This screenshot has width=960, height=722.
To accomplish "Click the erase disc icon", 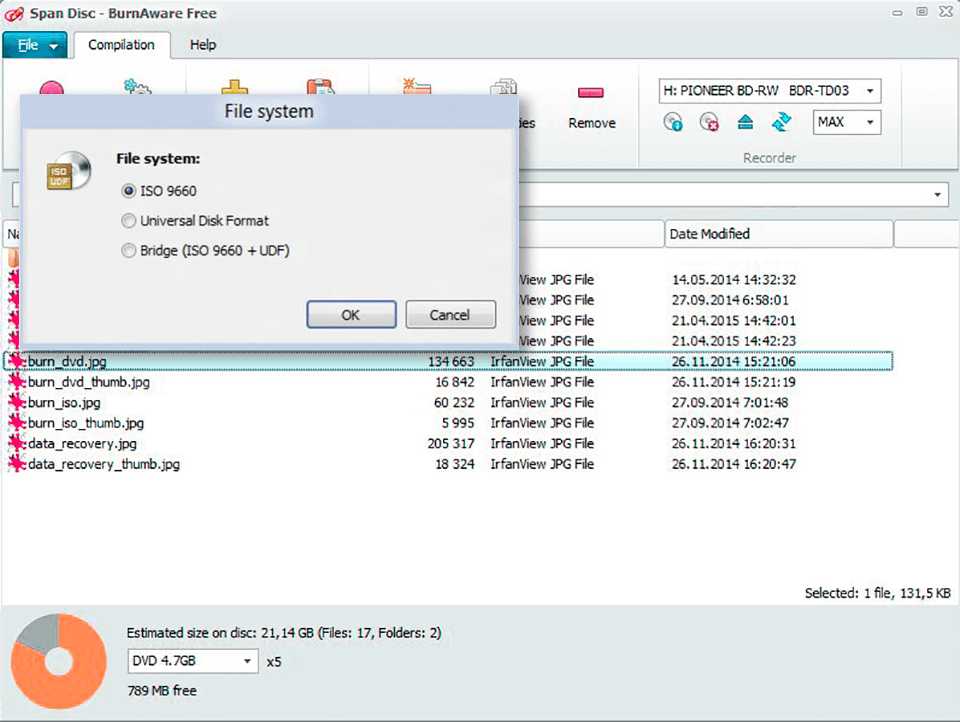I will pos(709,122).
